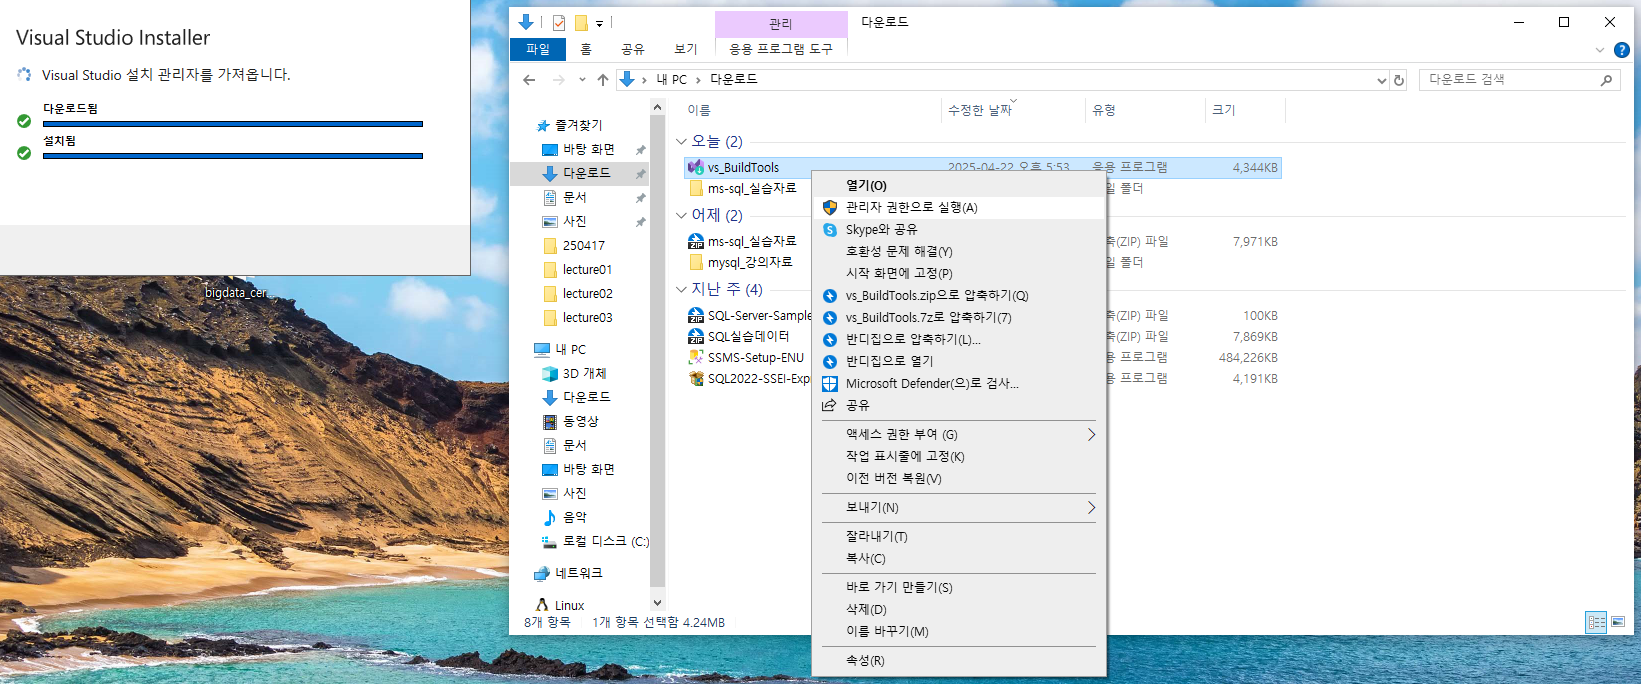Choose 관리자 권한으로 실행 from the context menu
The width and height of the screenshot is (1641, 684).
(x=961, y=207)
